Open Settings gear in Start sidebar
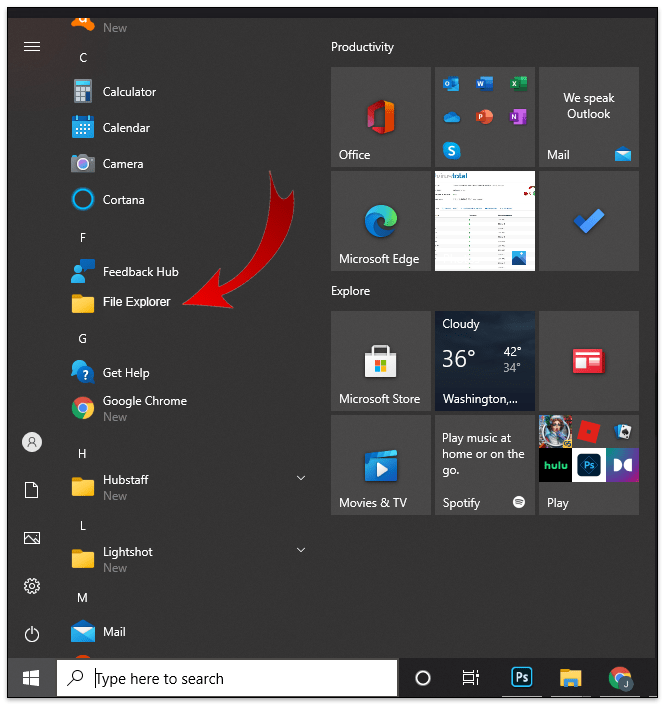The image size is (666, 706). coord(32,586)
